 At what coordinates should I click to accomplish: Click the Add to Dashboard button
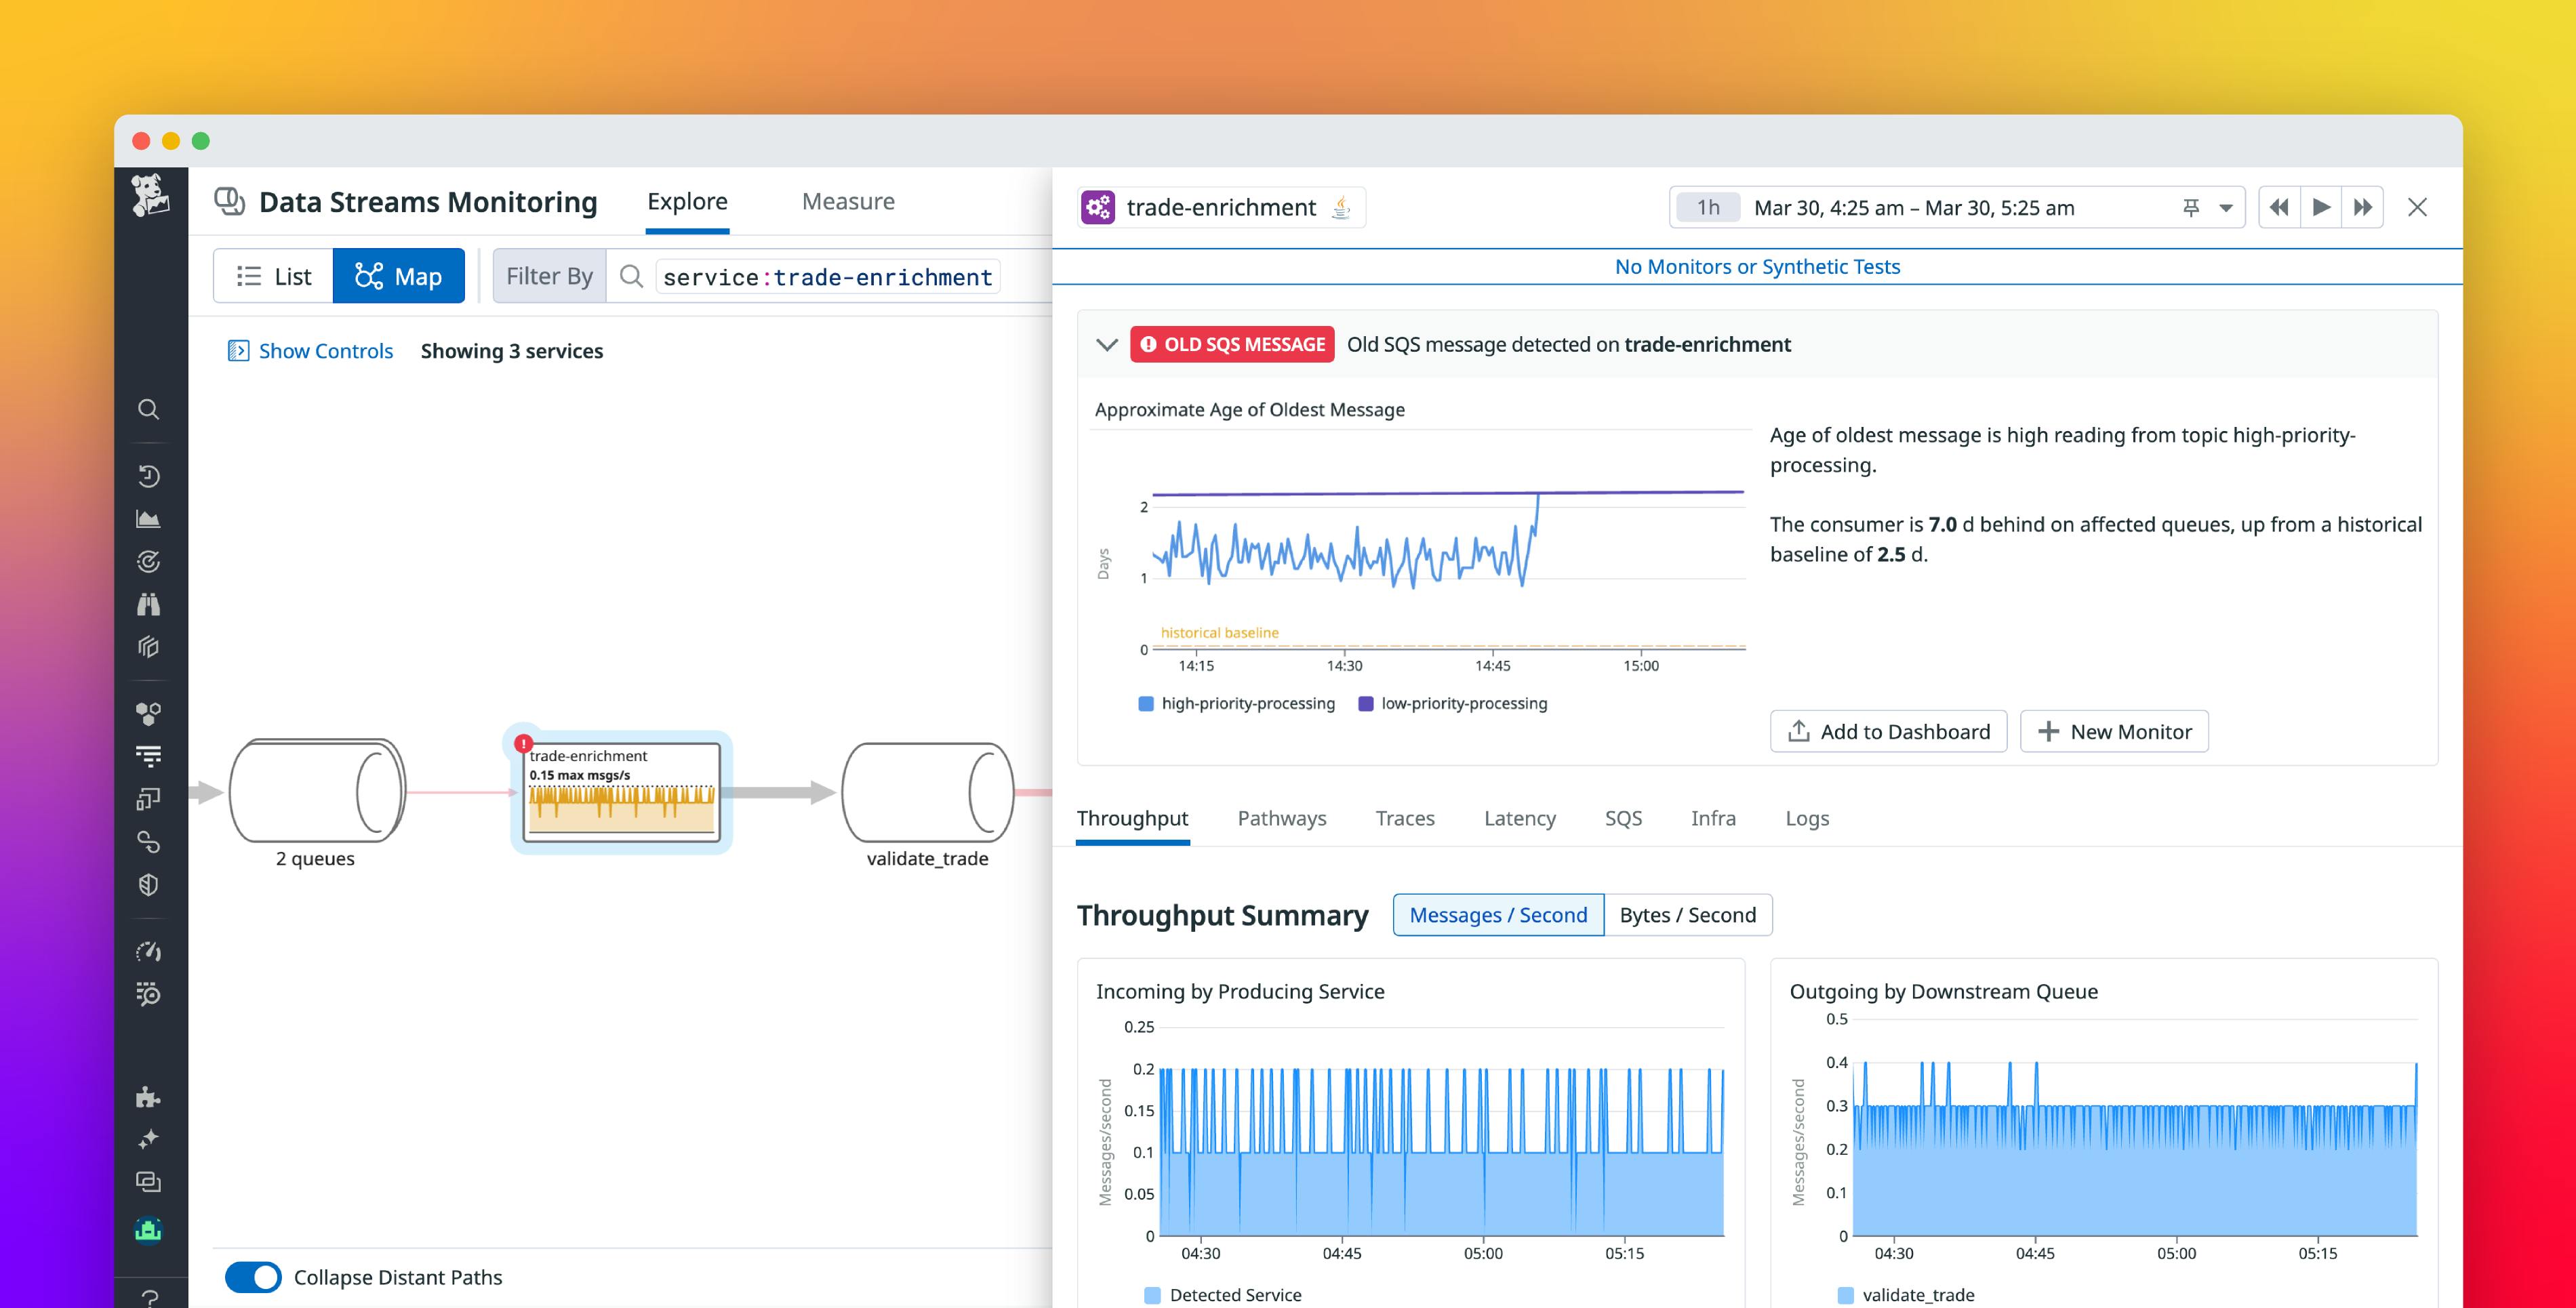point(1888,731)
